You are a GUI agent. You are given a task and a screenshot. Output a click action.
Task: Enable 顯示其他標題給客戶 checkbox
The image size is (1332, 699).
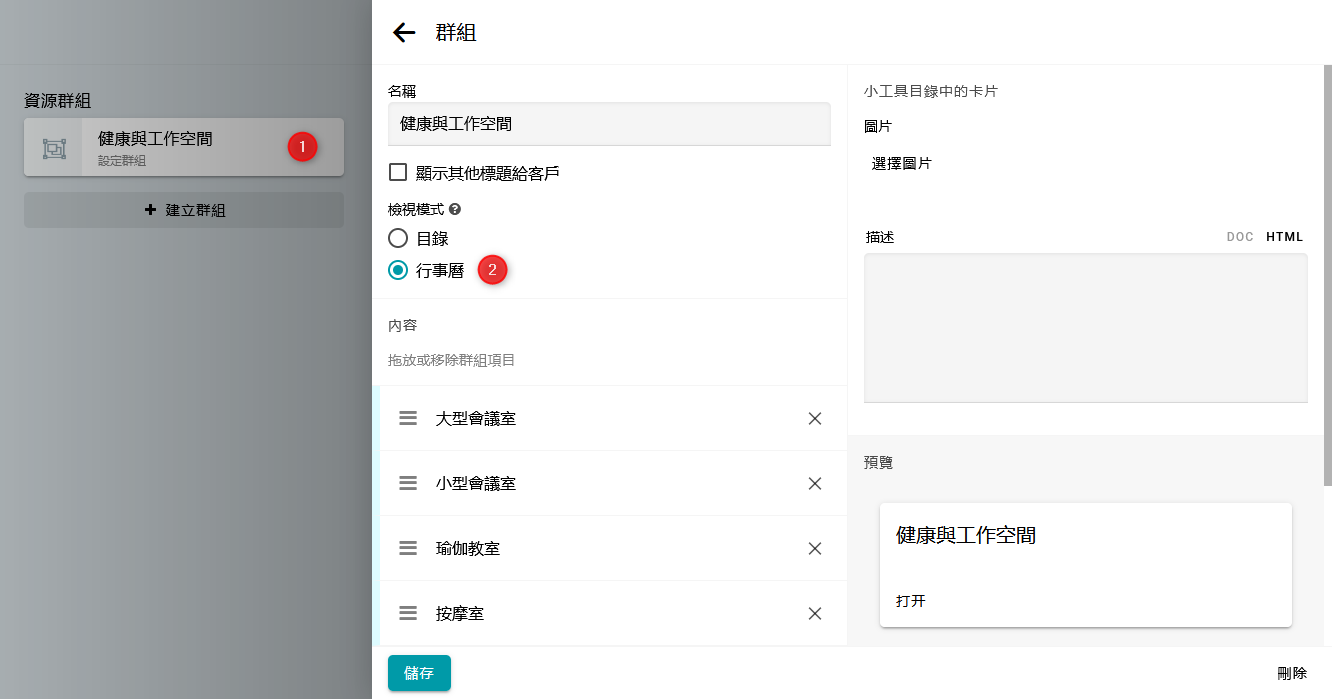[398, 172]
